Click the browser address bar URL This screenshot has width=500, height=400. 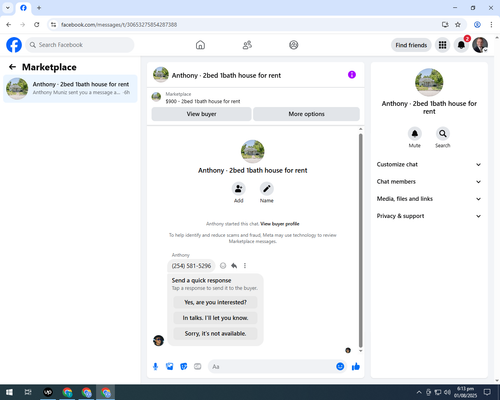[119, 25]
